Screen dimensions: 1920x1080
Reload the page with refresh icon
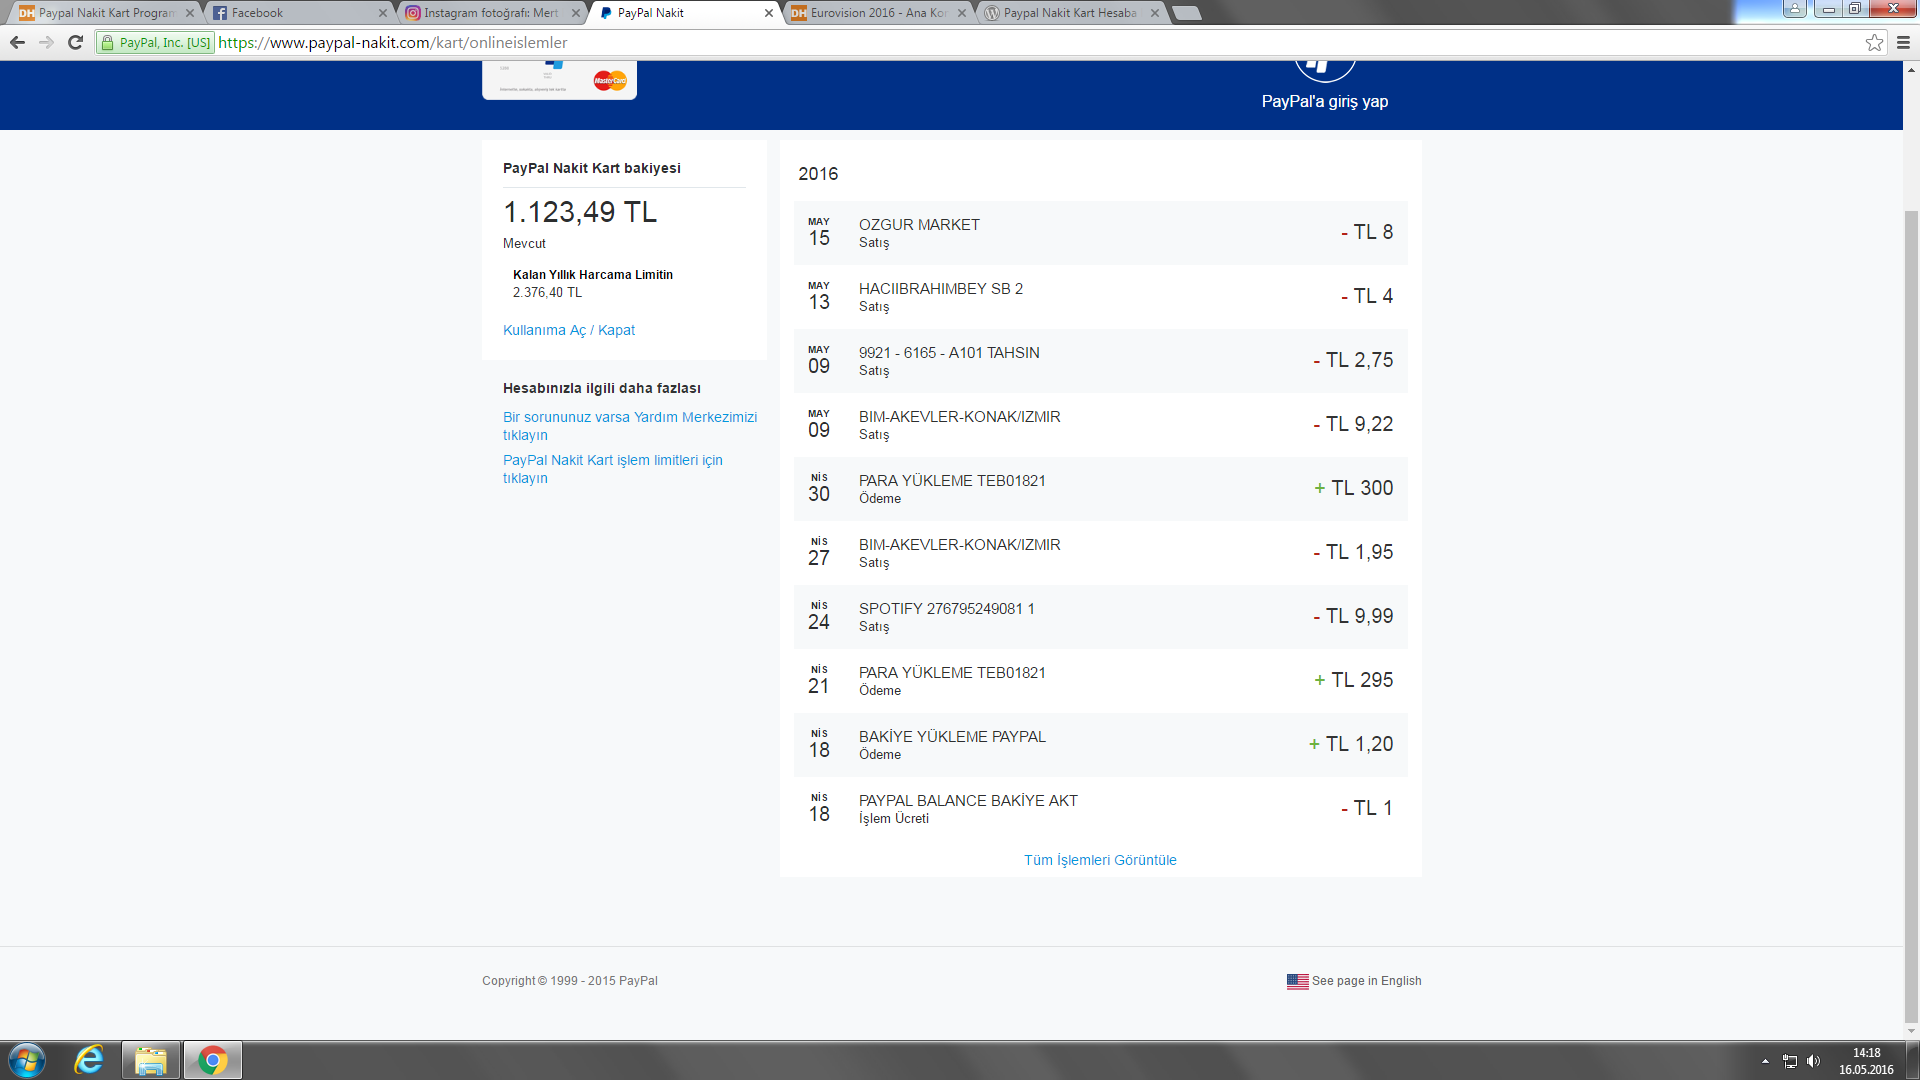coord(75,42)
